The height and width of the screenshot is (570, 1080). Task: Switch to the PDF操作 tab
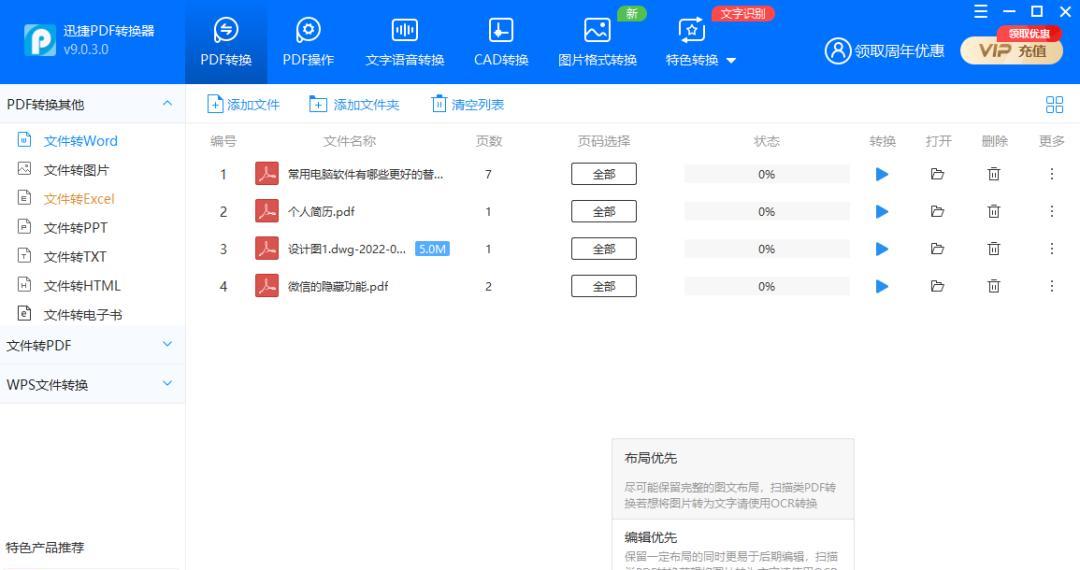point(308,42)
